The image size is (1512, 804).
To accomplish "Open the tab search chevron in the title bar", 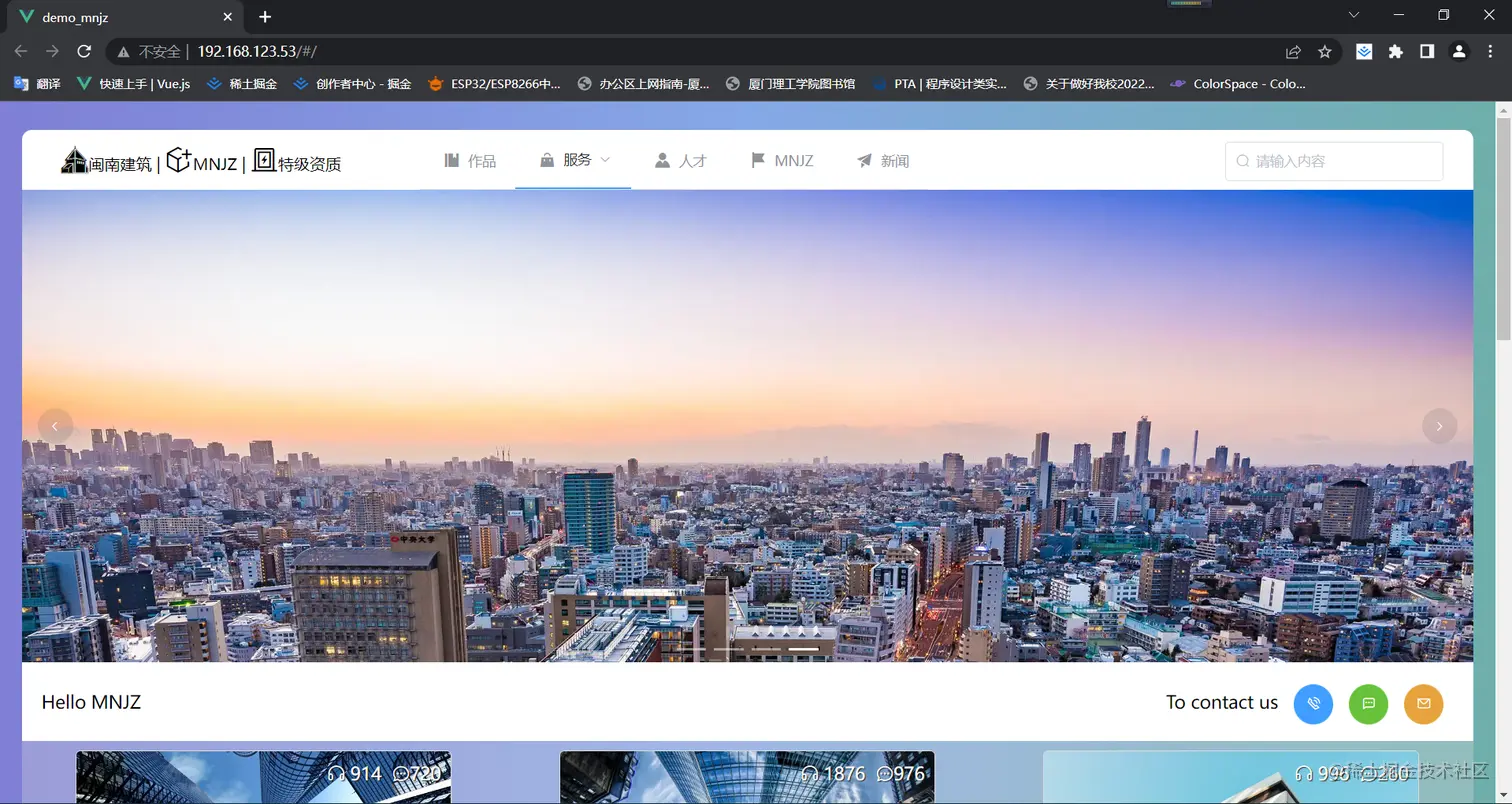I will 1354,15.
